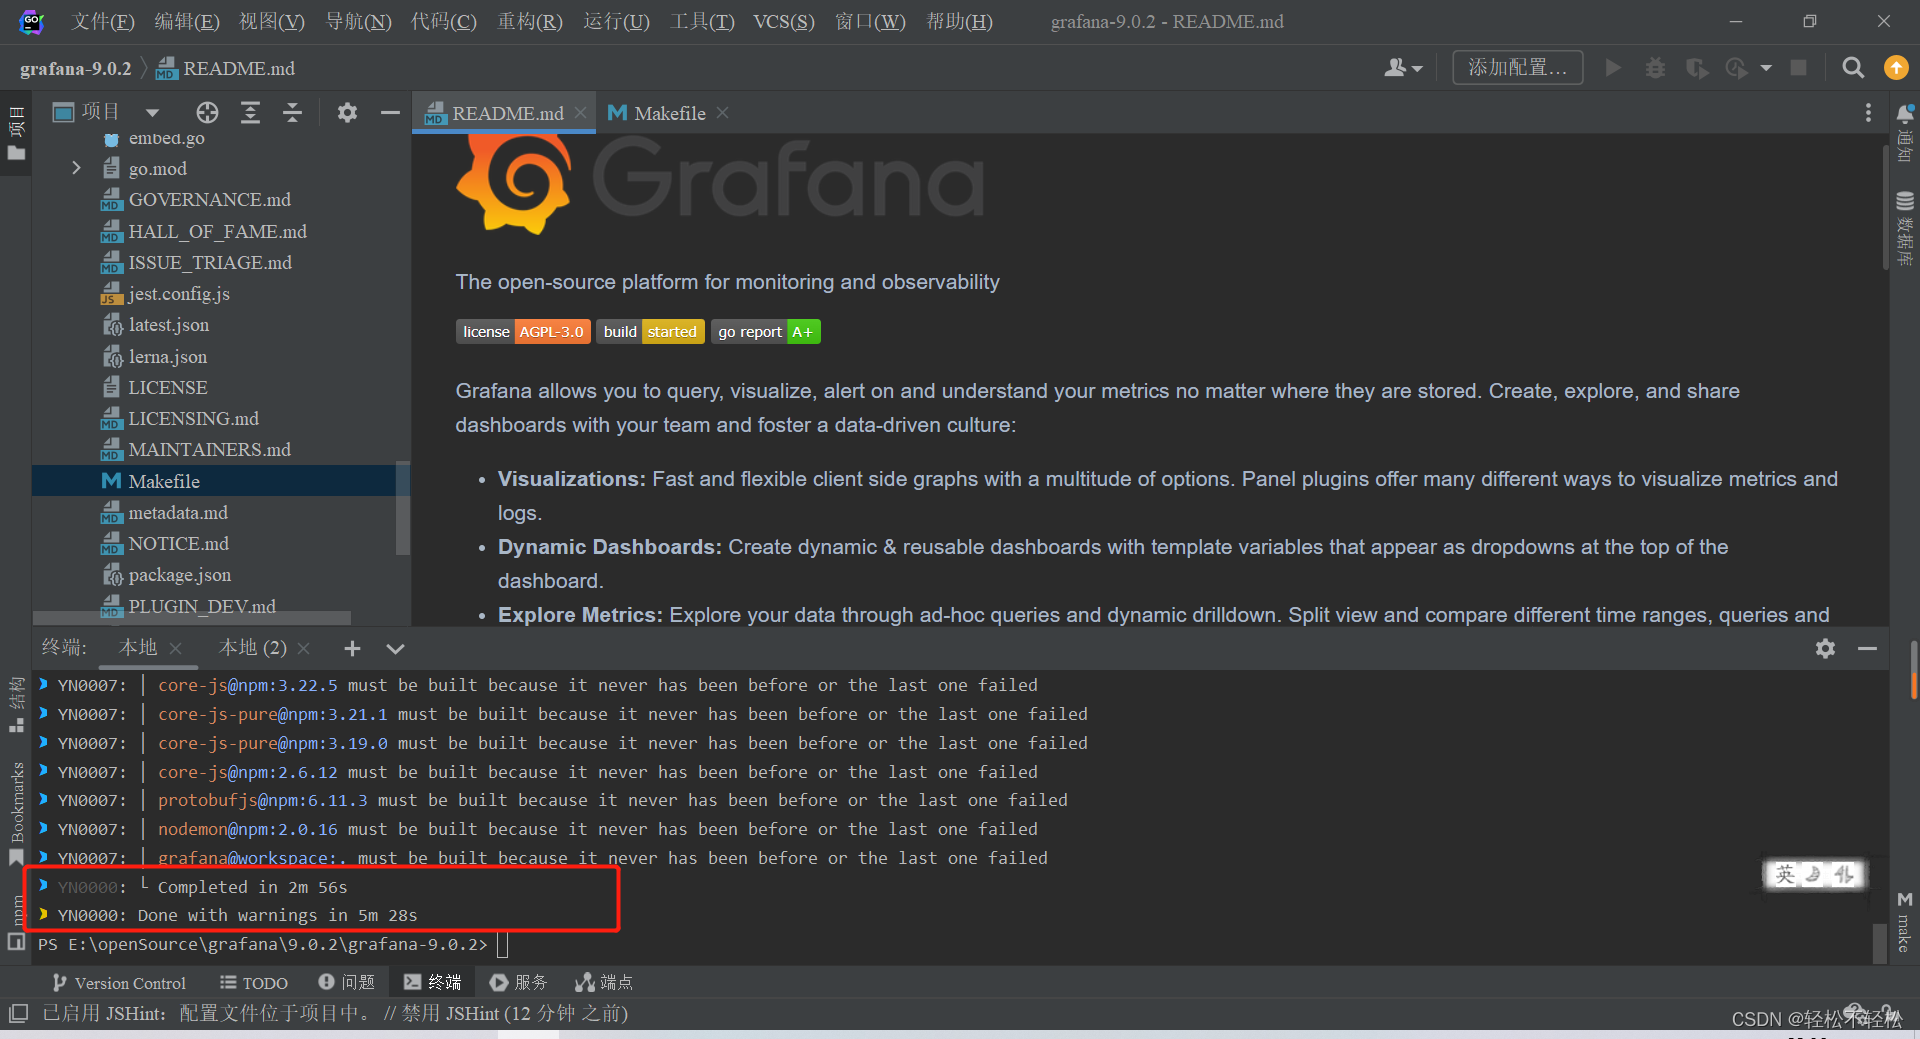This screenshot has height=1039, width=1920.
Task: Open the 重构(R) menu
Action: pos(530,21)
